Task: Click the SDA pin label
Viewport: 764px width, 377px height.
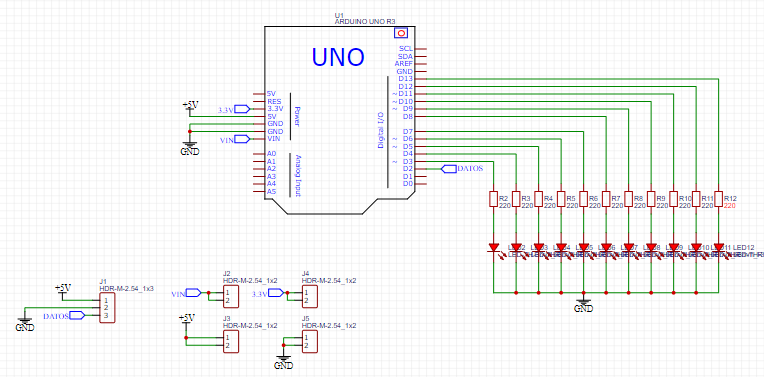Action: (405, 57)
